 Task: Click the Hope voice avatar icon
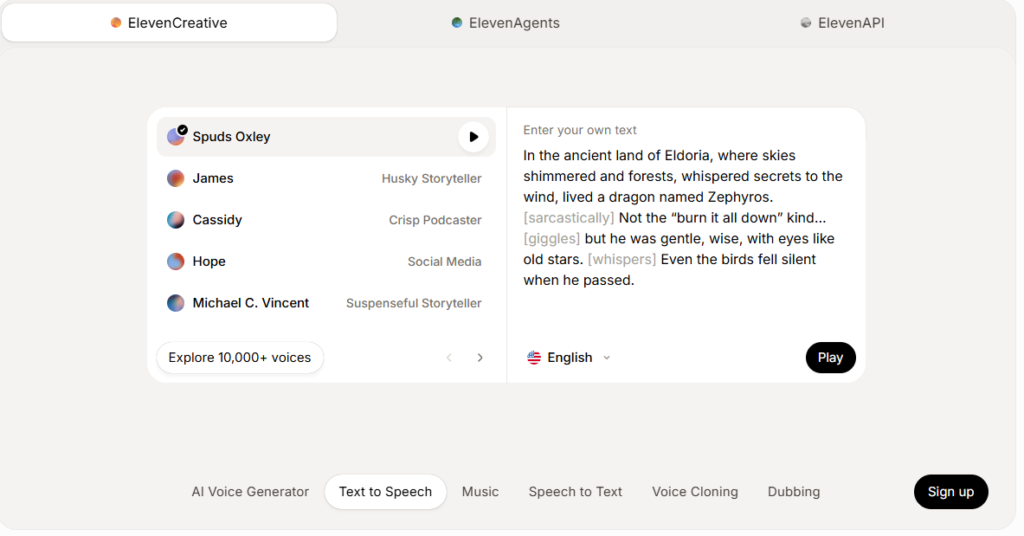(x=176, y=262)
